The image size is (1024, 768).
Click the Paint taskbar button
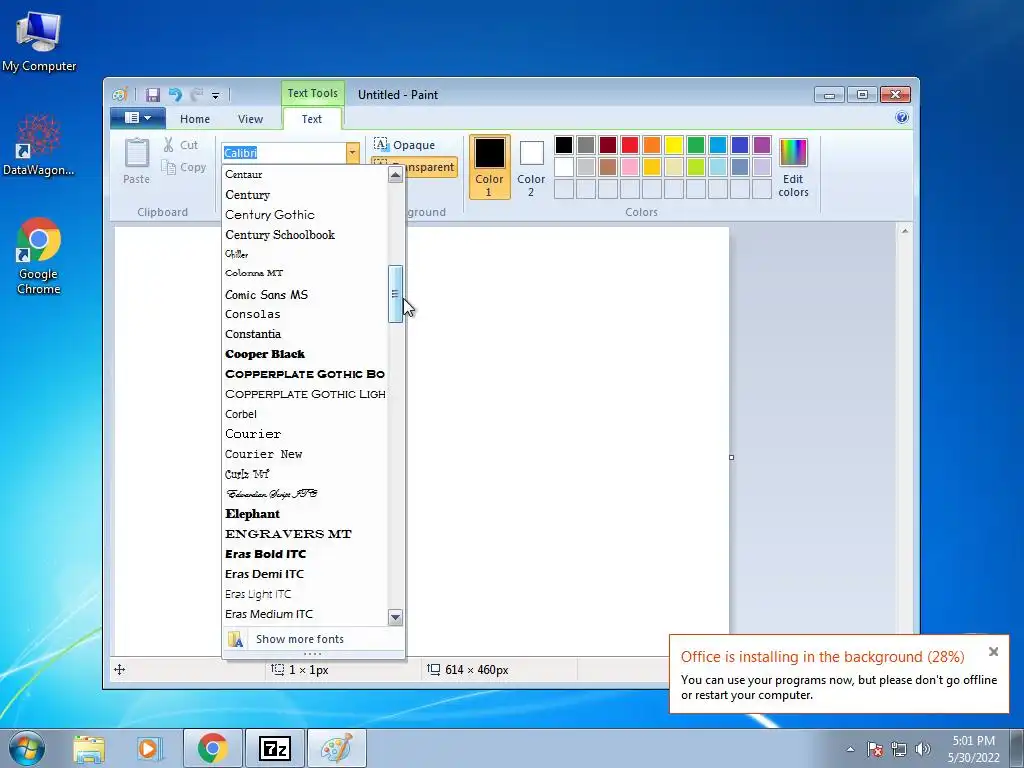pos(336,748)
